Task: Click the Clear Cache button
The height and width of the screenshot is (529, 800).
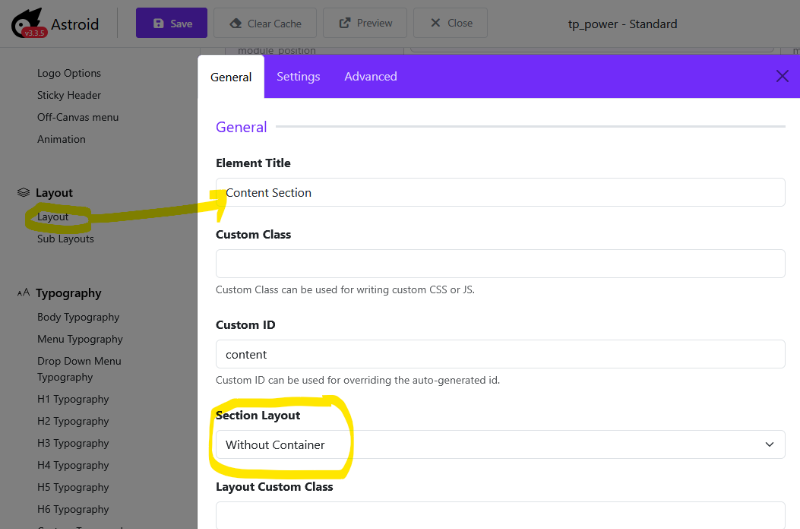Action: pyautogui.click(x=266, y=23)
